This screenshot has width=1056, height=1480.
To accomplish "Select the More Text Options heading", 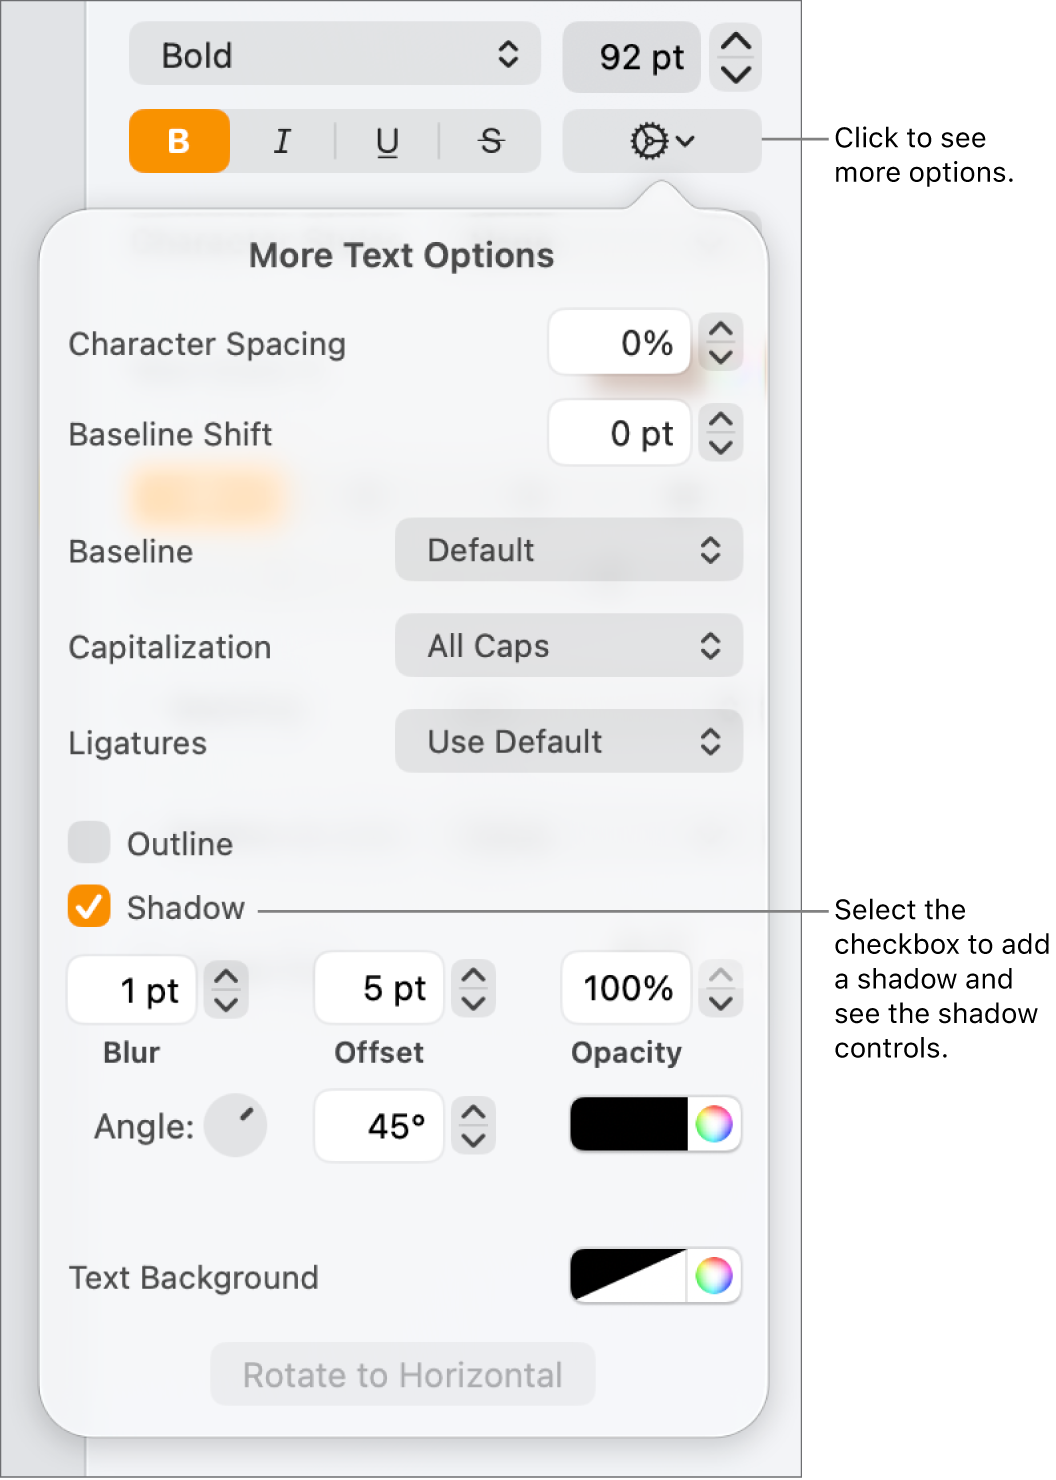I will (400, 255).
